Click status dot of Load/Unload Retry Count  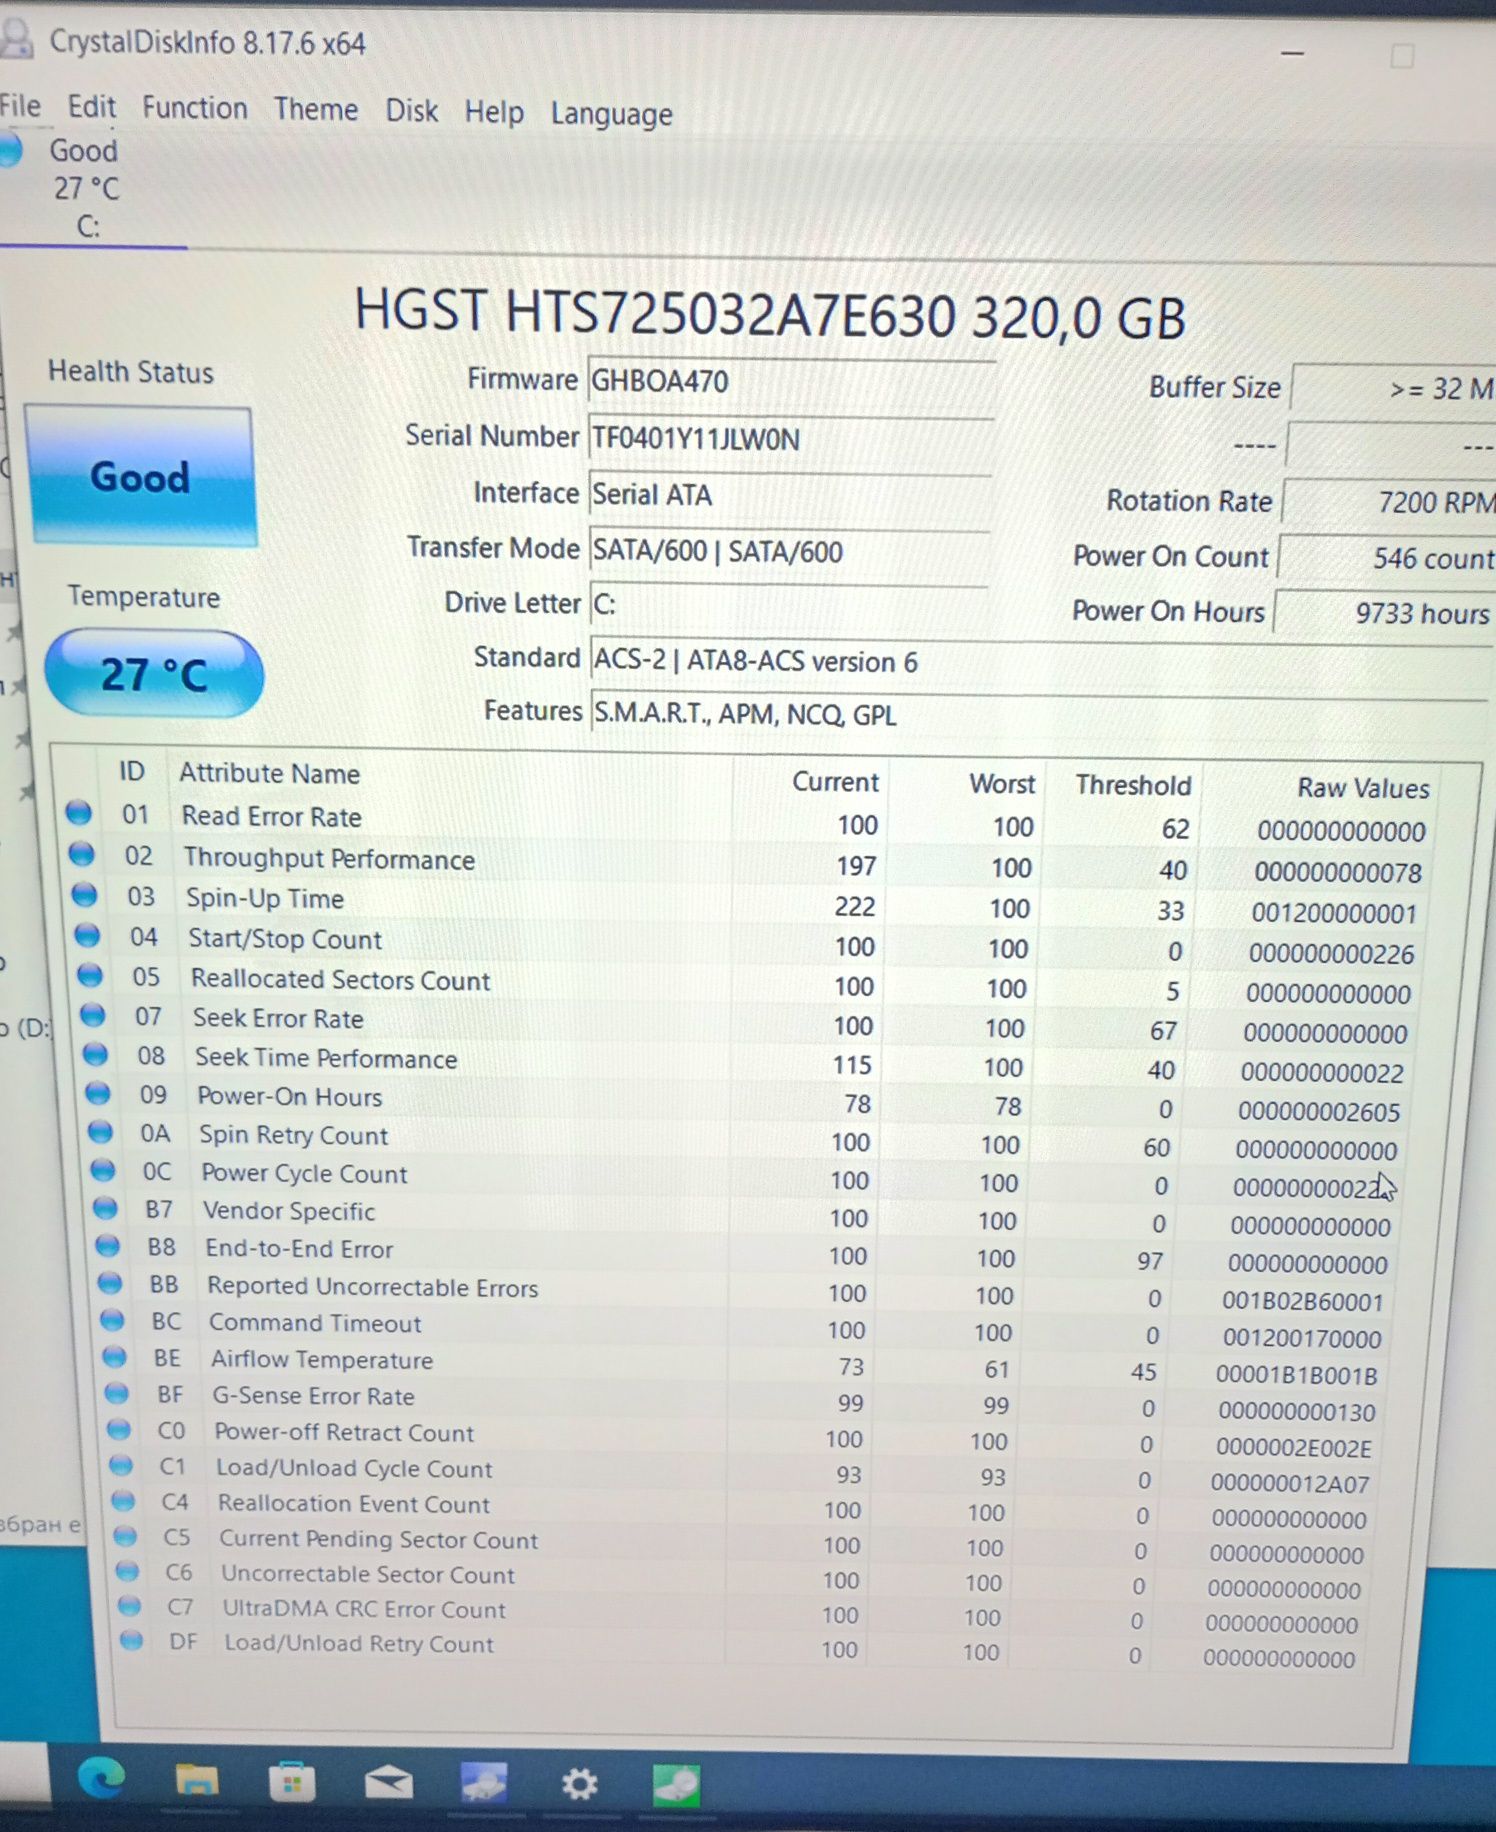click(x=130, y=1640)
